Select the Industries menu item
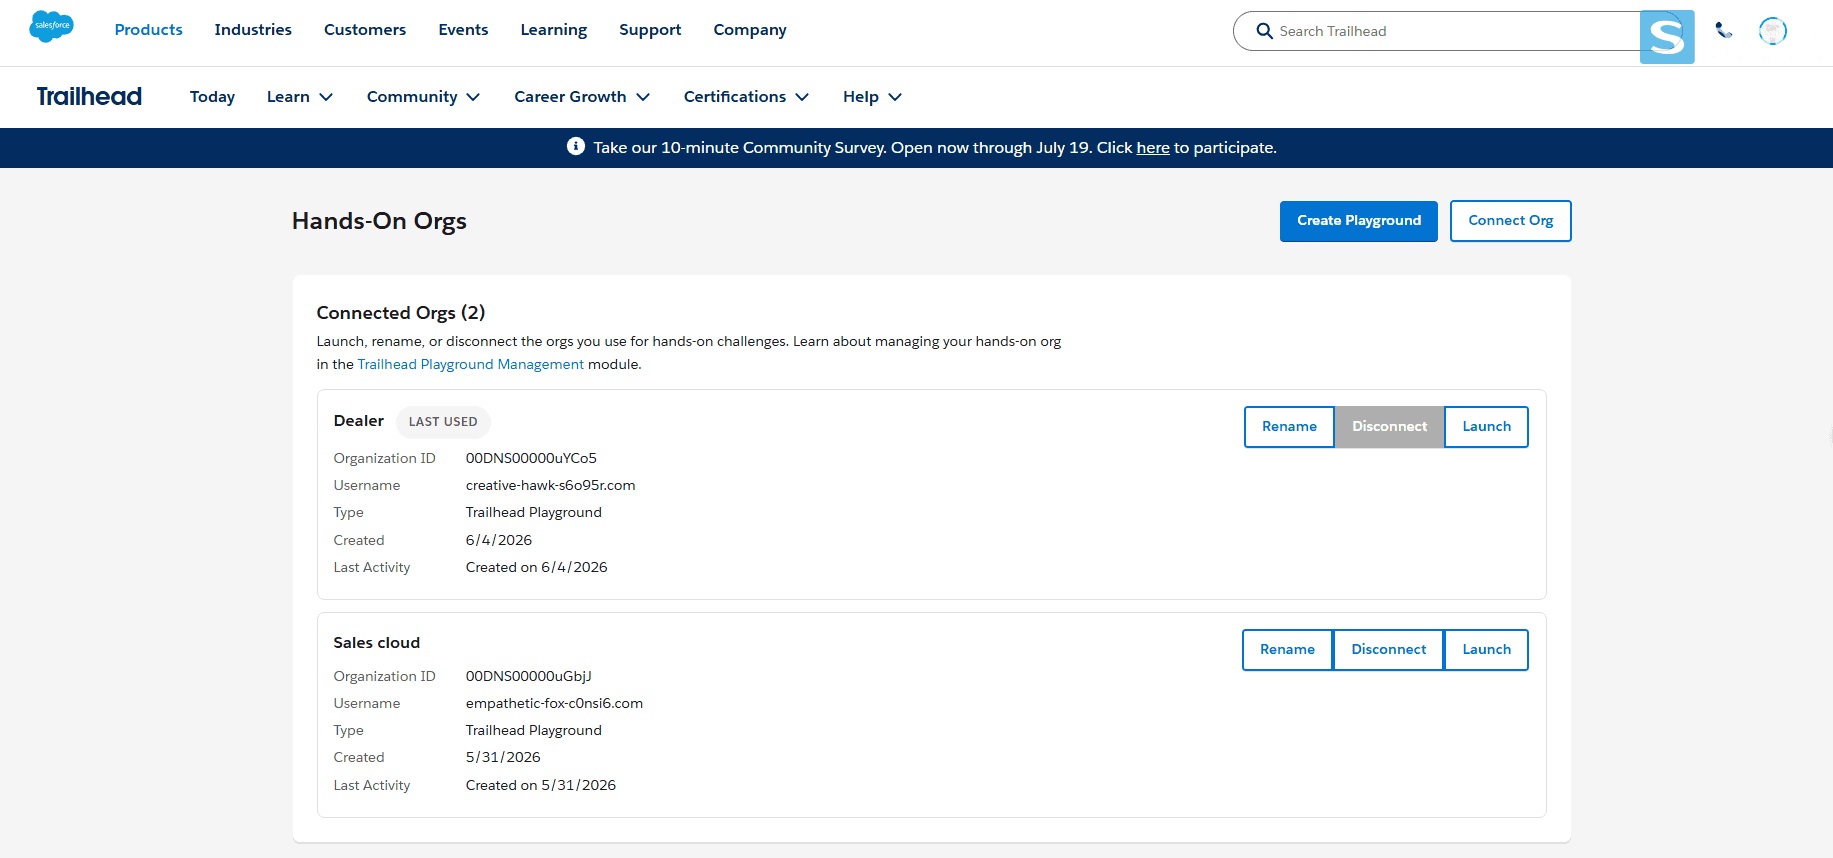1833x858 pixels. 253,30
